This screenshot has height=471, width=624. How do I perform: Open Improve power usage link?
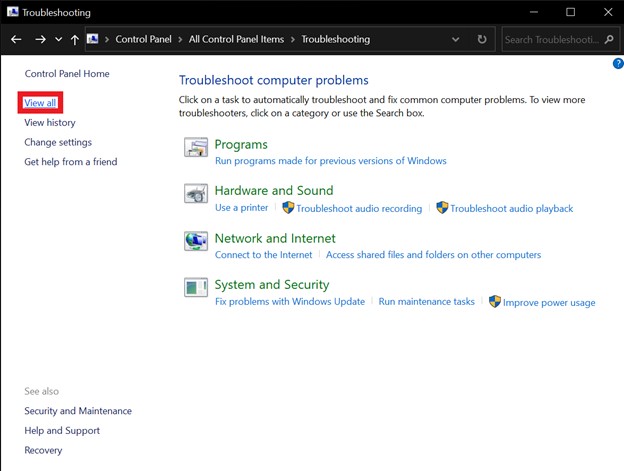pos(549,303)
